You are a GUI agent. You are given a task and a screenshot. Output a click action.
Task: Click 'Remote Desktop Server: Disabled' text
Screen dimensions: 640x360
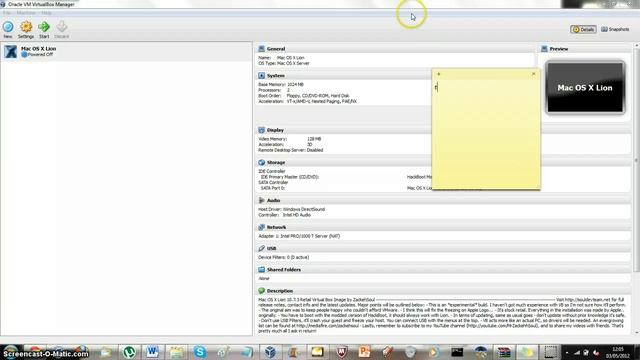click(291, 150)
